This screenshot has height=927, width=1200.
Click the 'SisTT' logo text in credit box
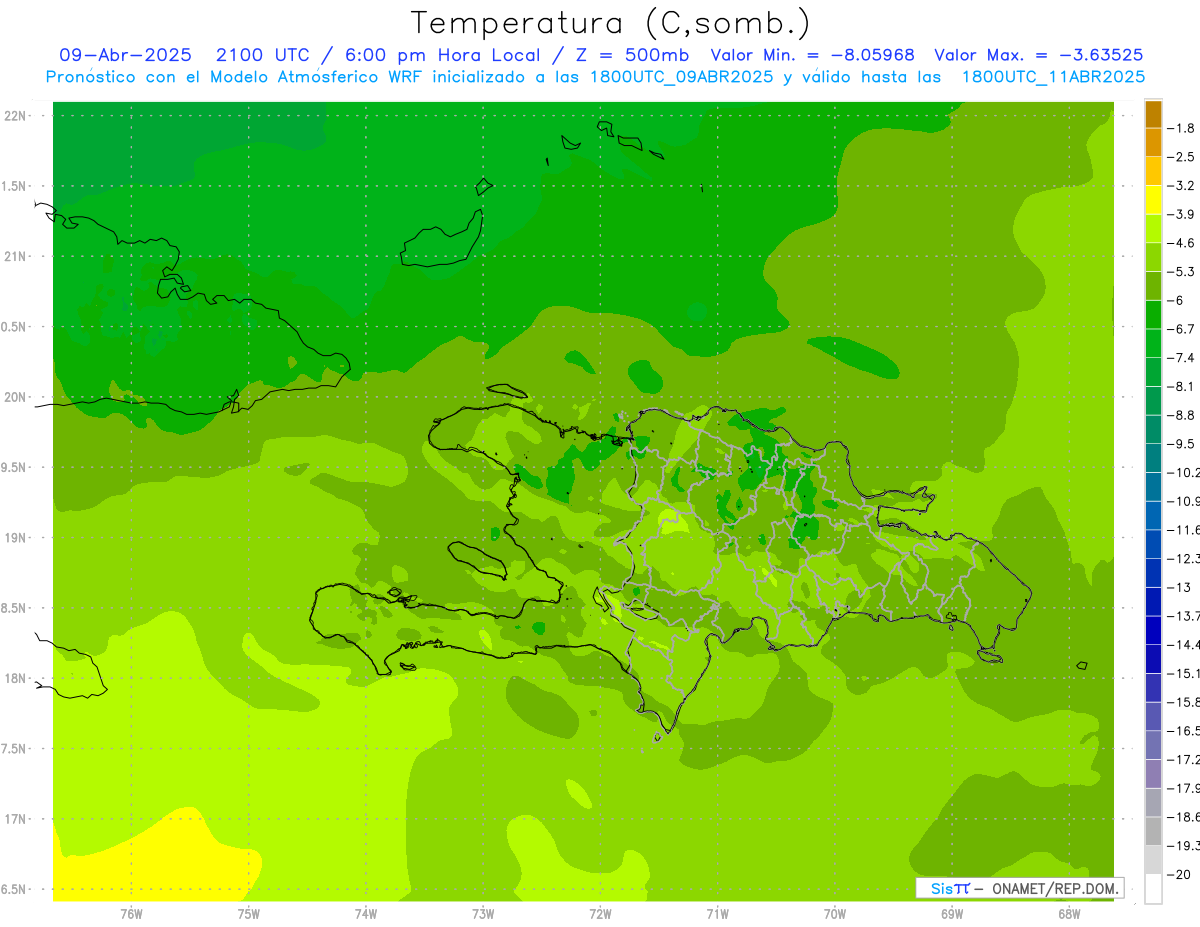click(950, 888)
